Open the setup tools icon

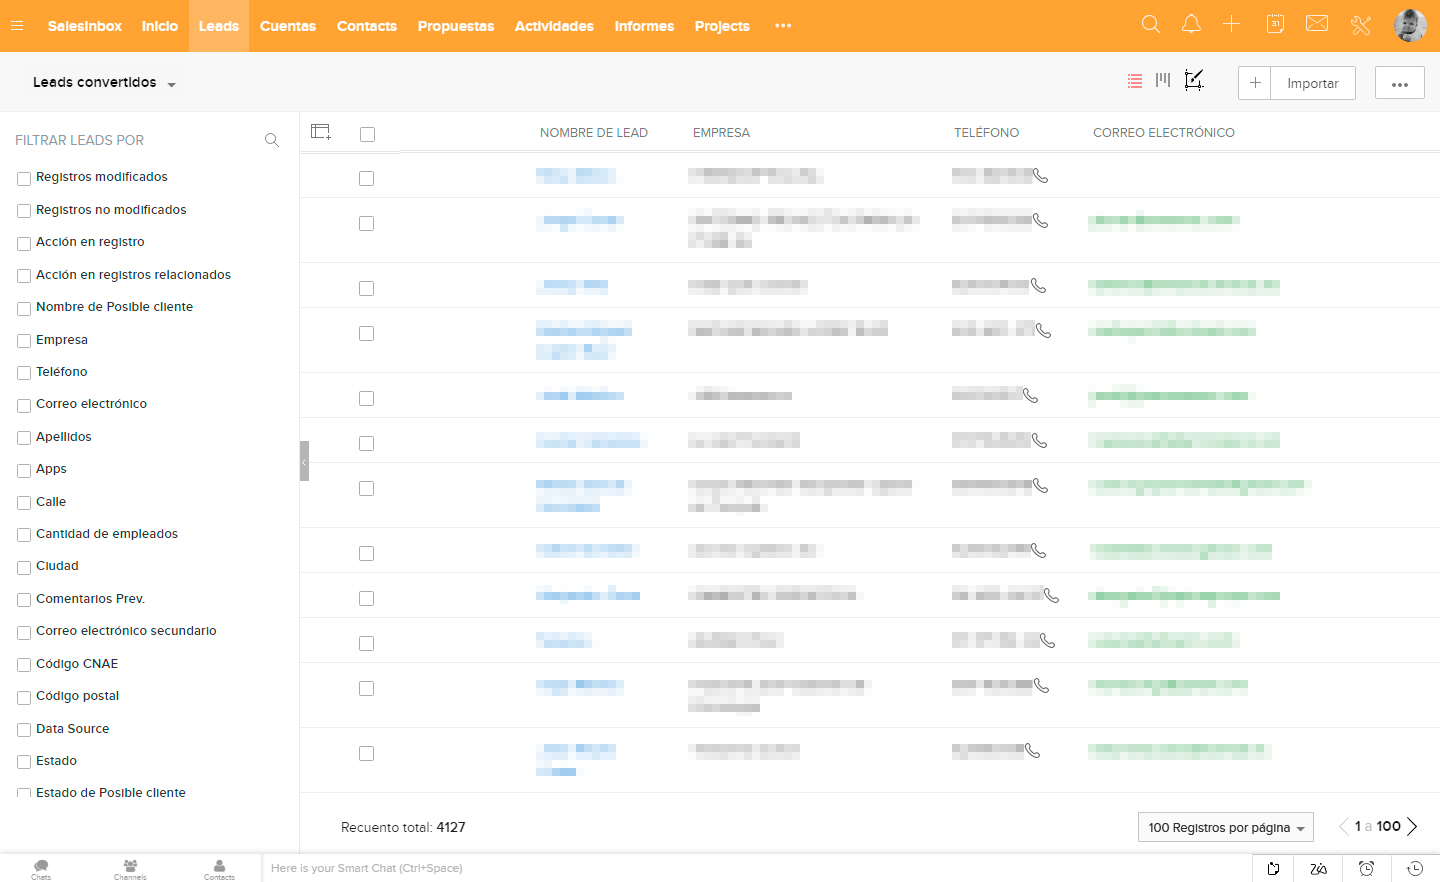[x=1361, y=25]
